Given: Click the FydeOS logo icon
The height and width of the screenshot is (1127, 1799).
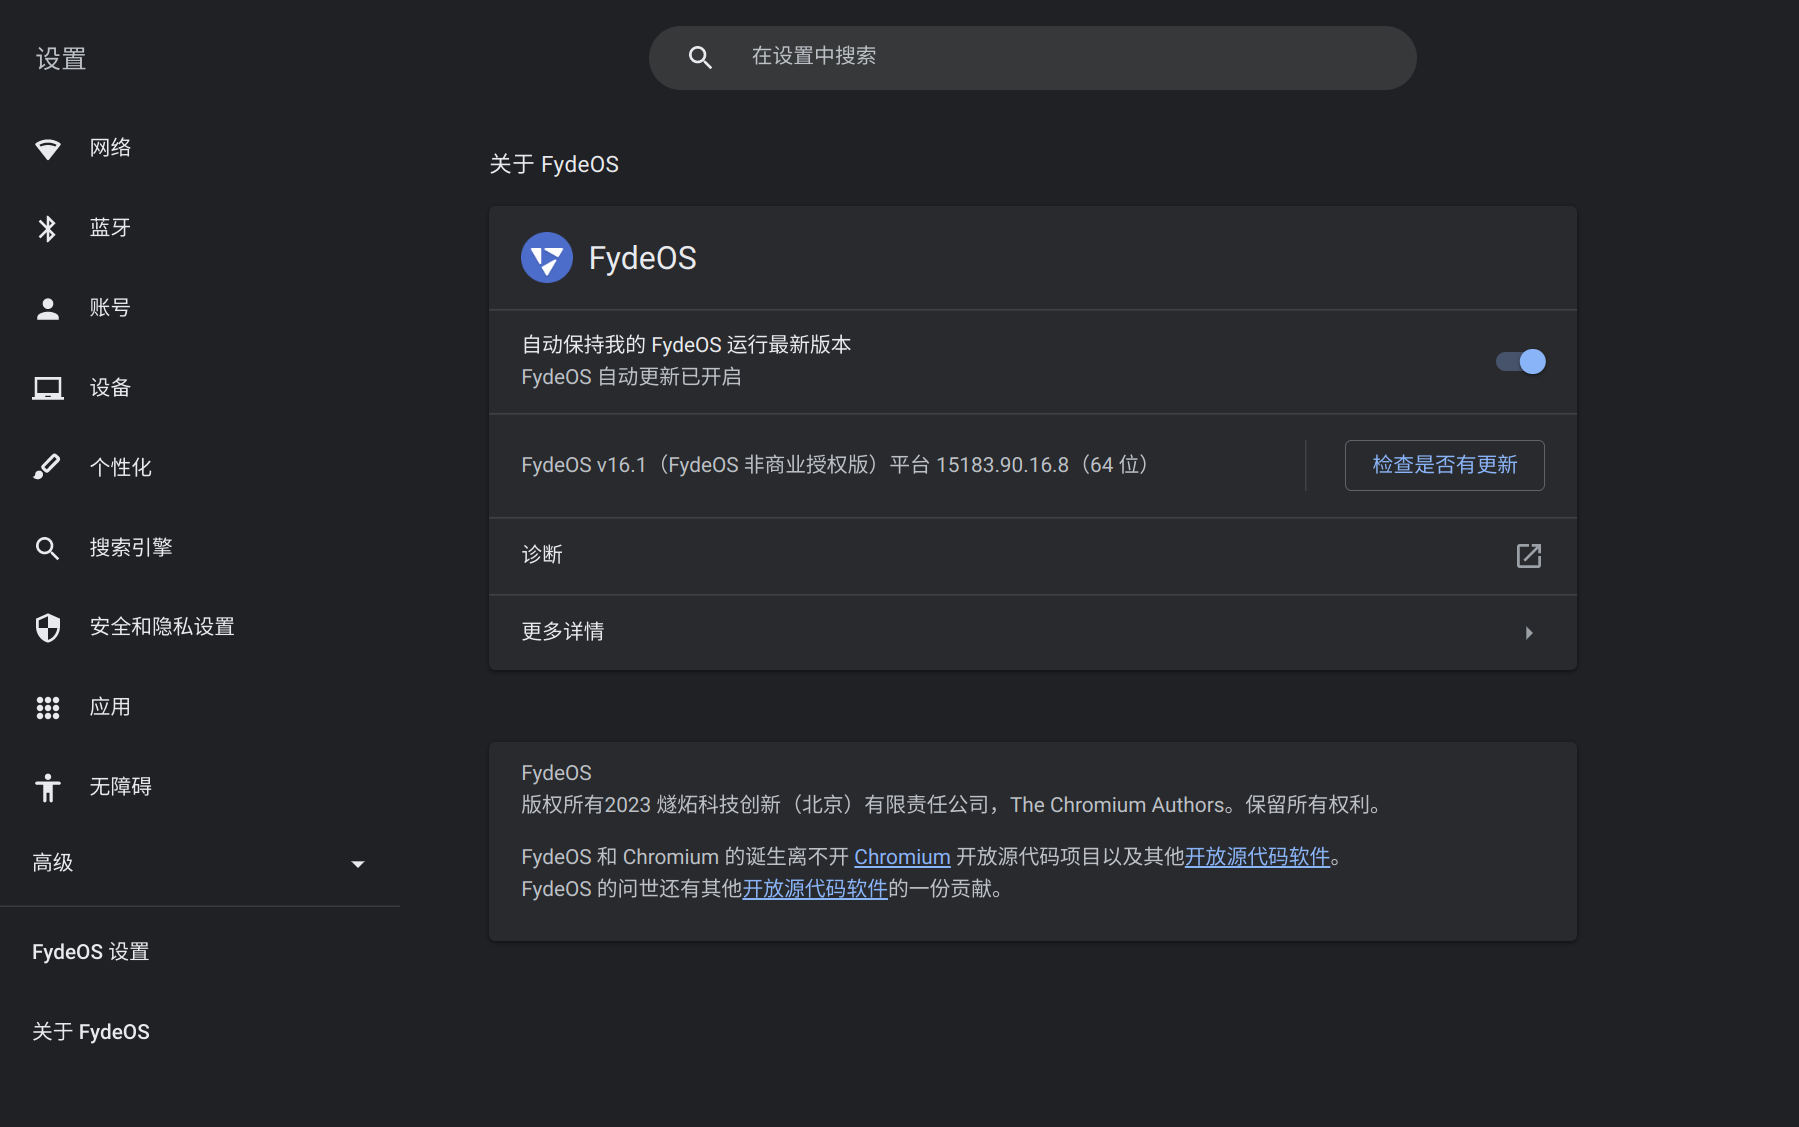Looking at the screenshot, I should point(546,258).
